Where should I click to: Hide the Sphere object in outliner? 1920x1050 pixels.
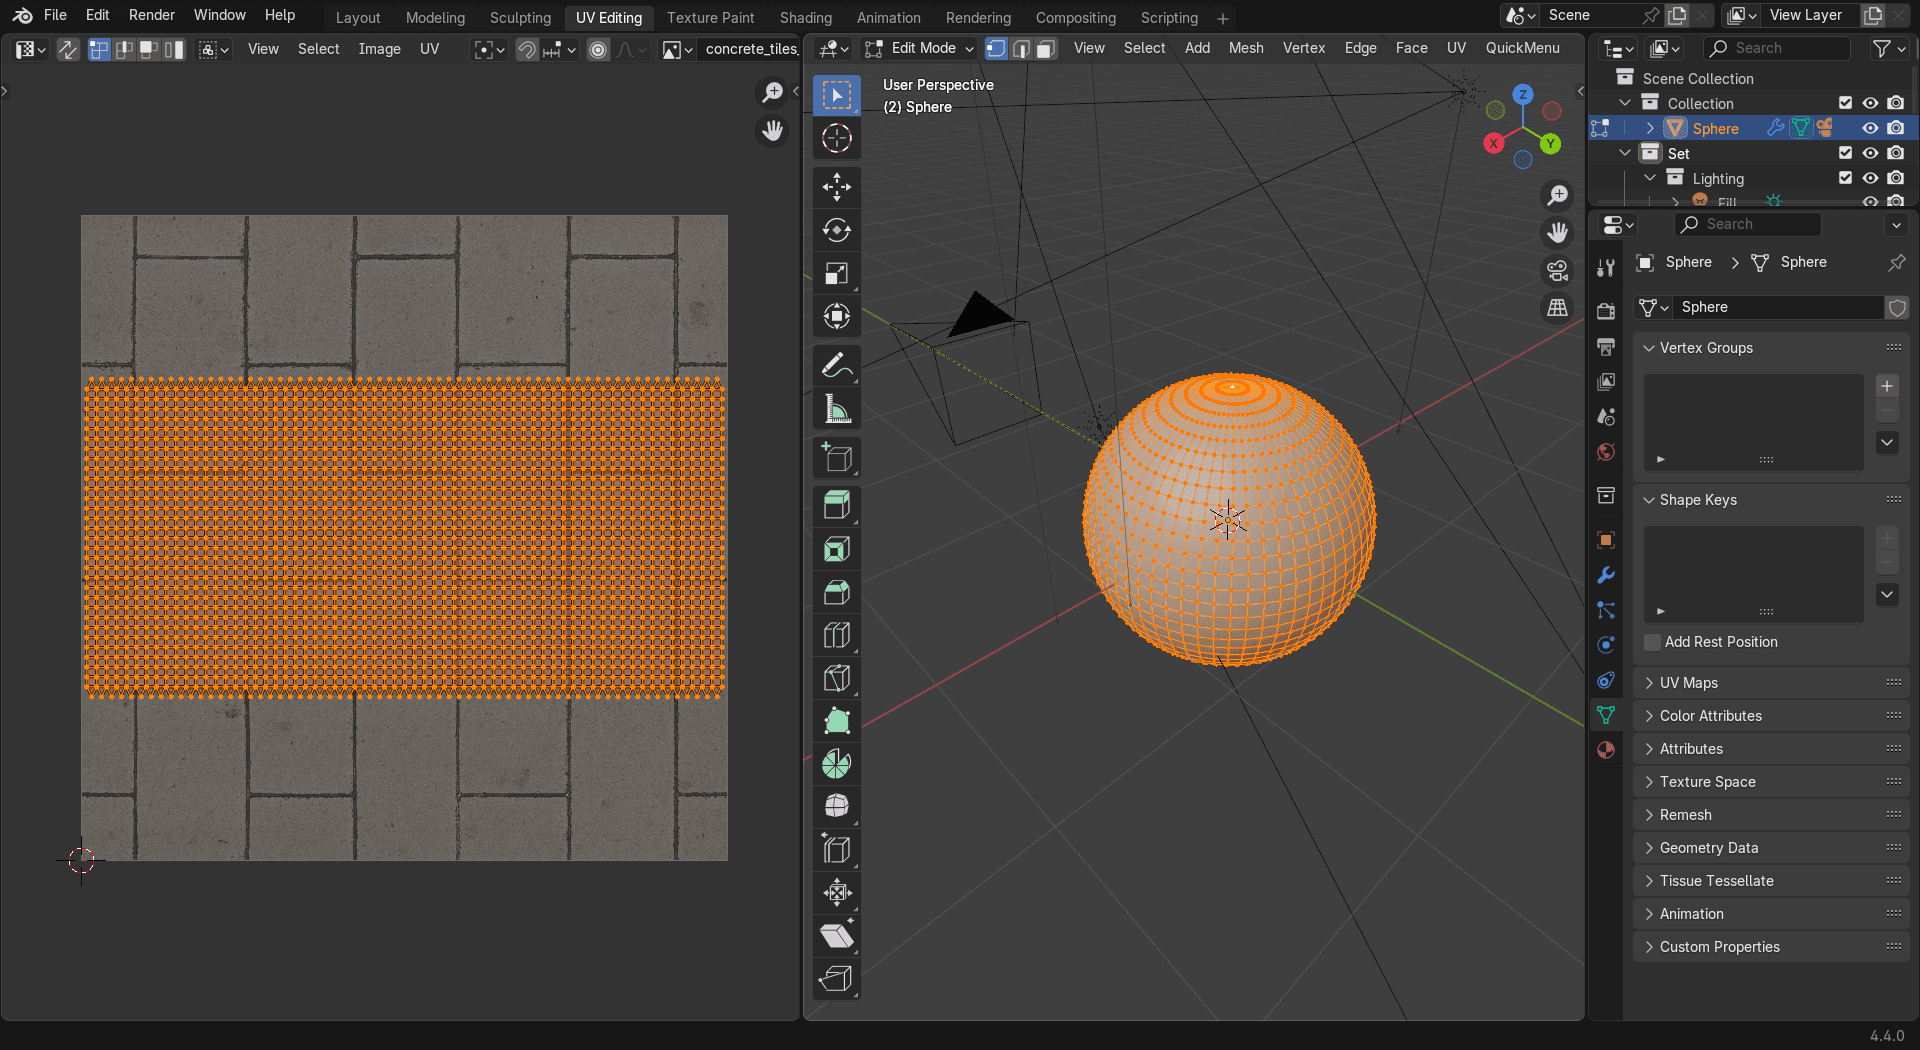[x=1870, y=128]
